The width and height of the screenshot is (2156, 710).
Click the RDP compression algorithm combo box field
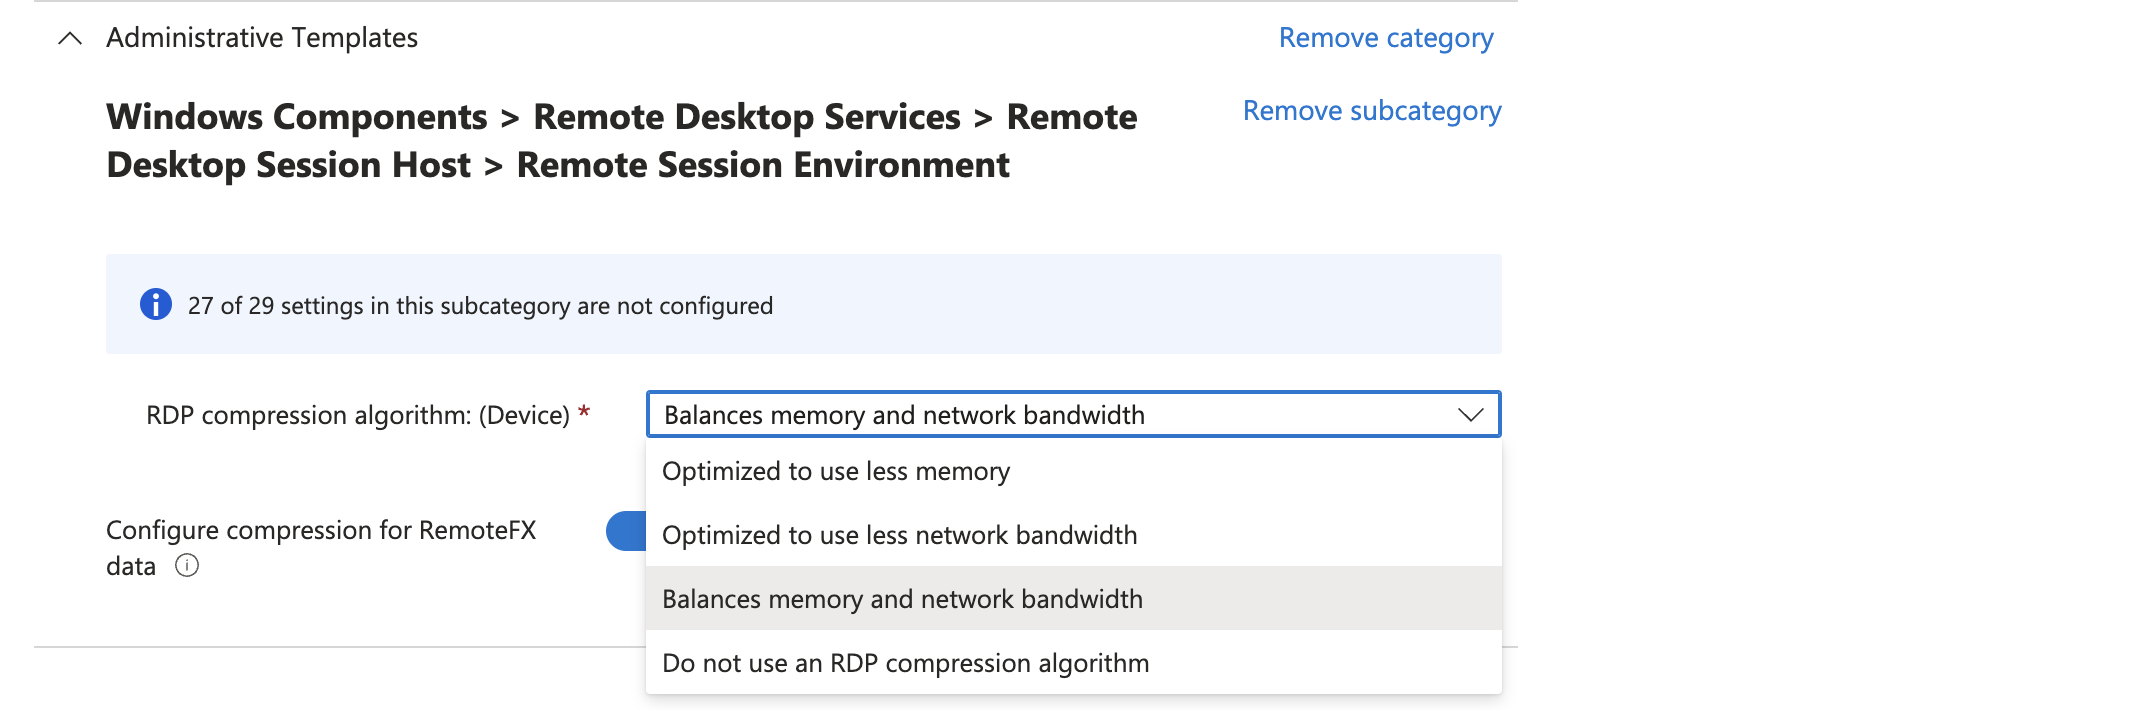1050,415
